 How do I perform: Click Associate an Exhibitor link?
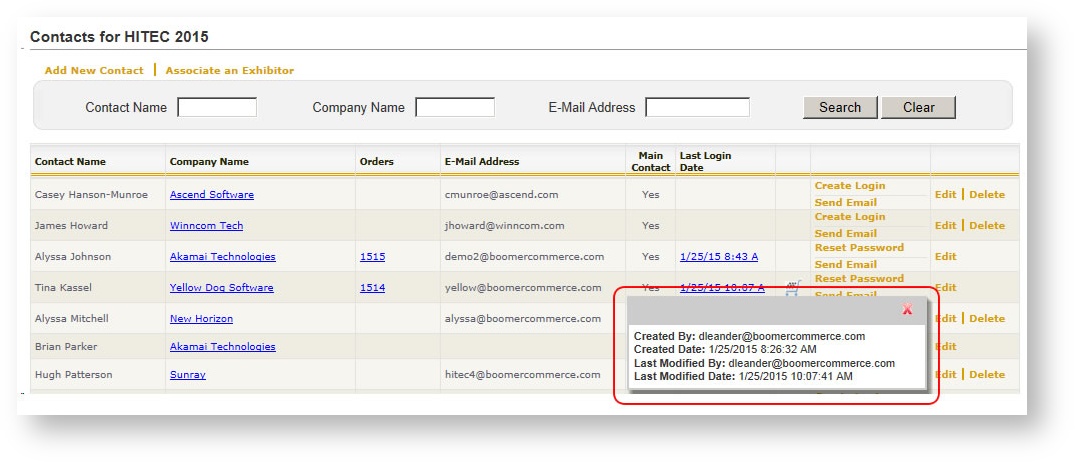(230, 71)
